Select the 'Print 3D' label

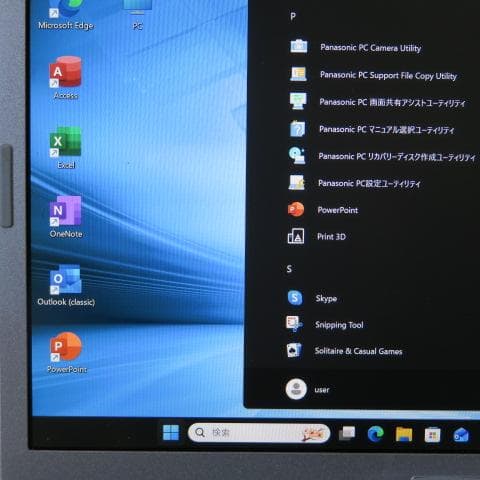tap(331, 237)
